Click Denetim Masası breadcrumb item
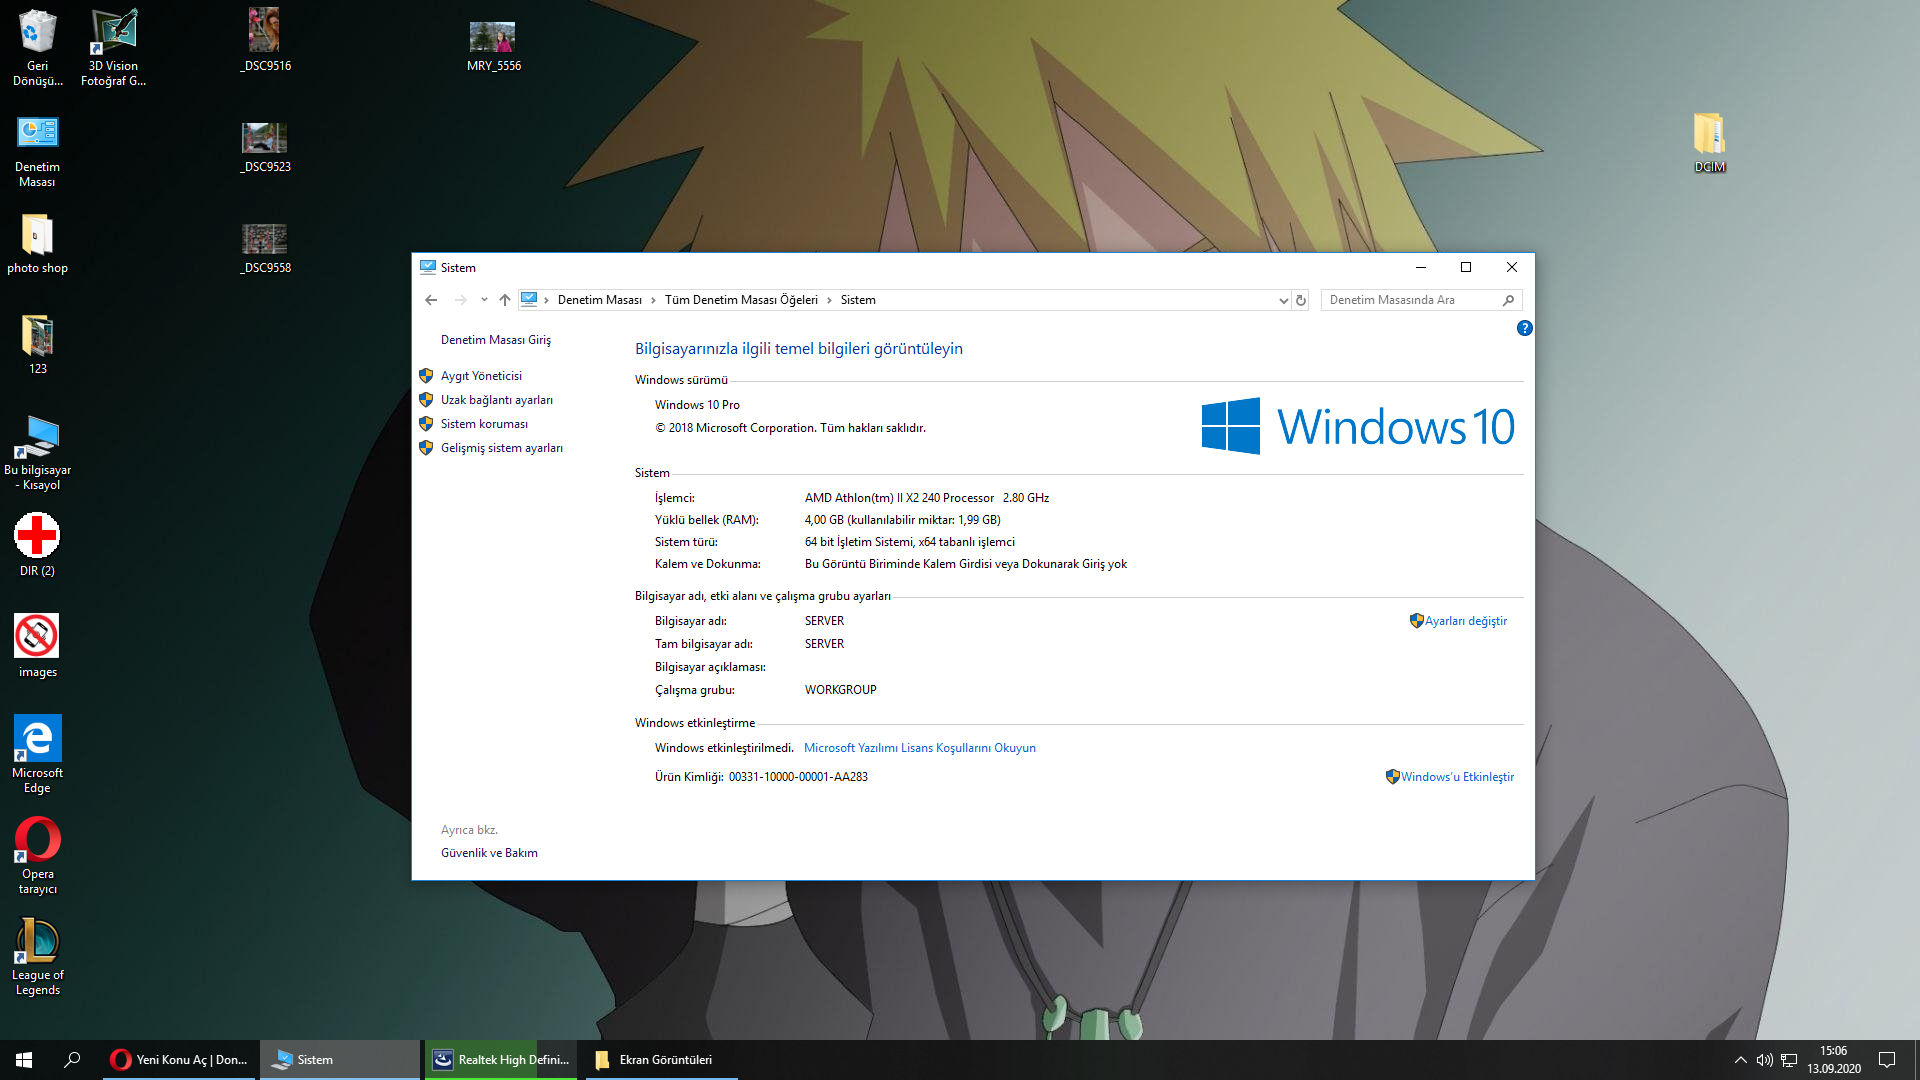This screenshot has width=1920, height=1080. point(599,300)
